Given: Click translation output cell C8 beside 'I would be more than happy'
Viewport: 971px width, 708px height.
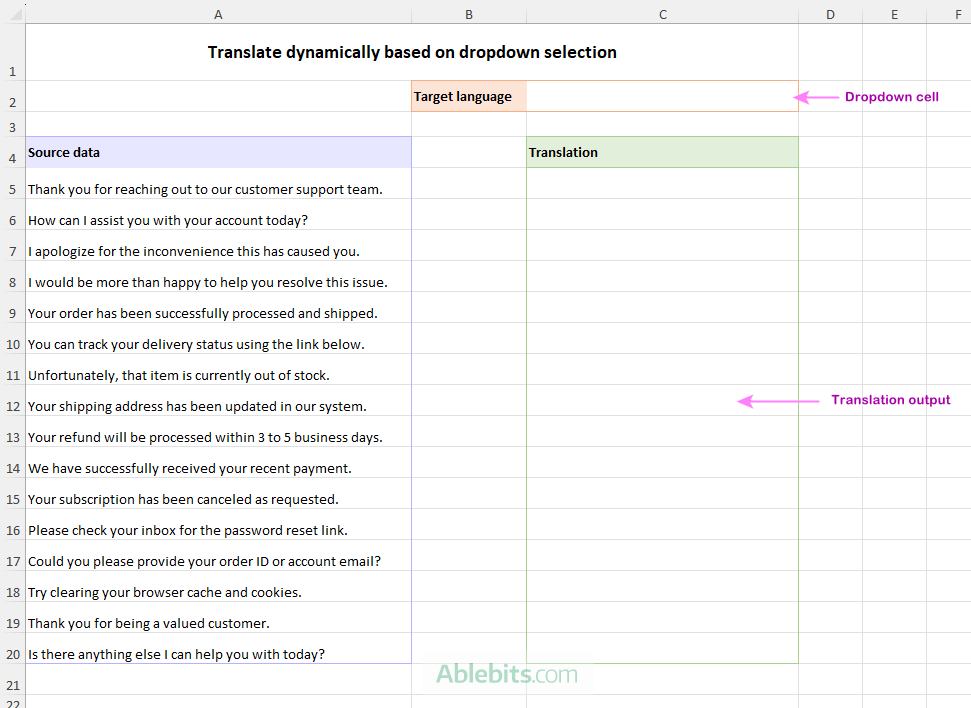Looking at the screenshot, I should coord(662,276).
